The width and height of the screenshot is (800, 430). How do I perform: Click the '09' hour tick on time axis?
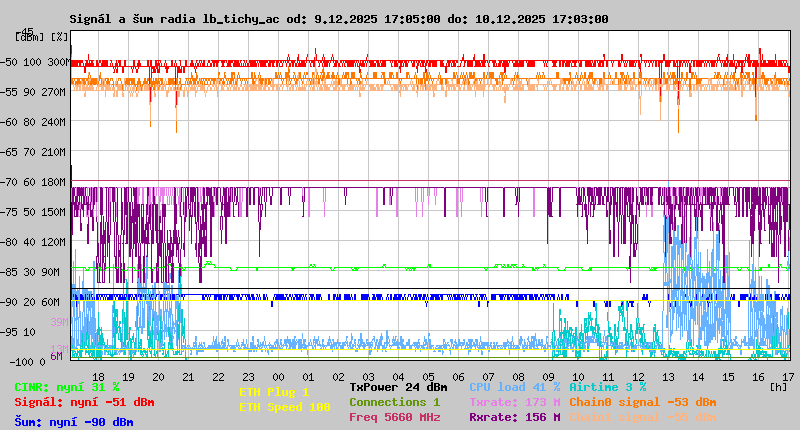(548, 377)
